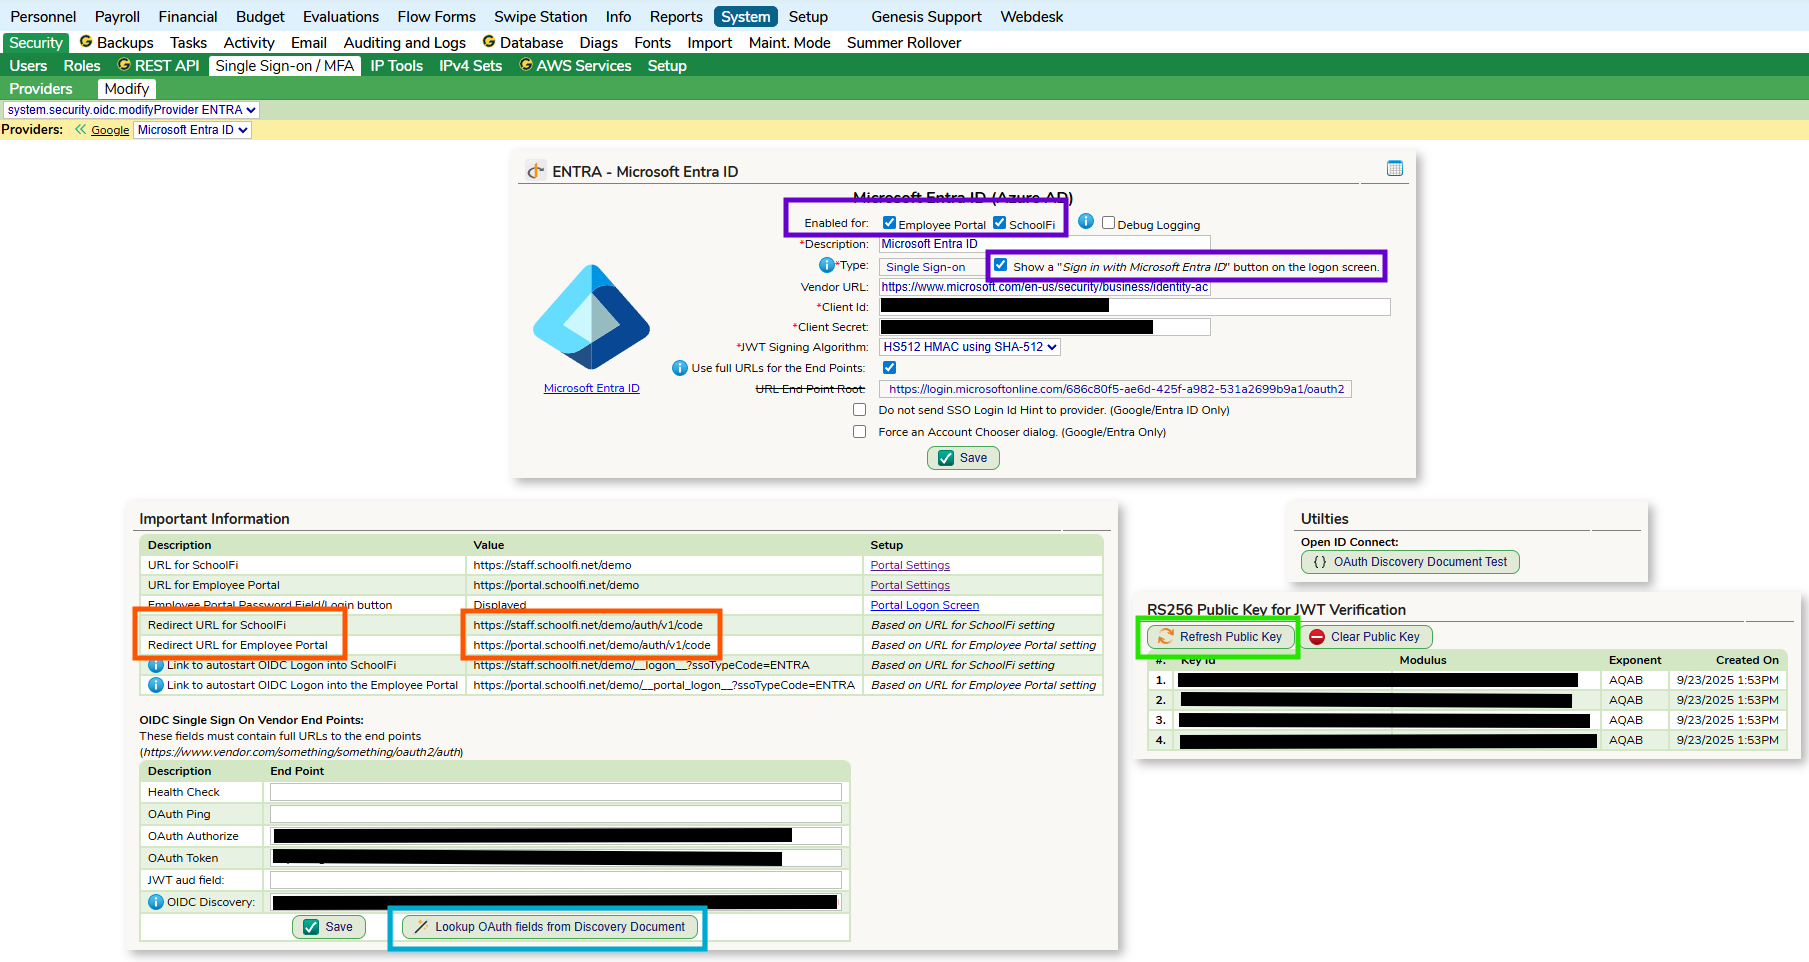Open the Users tab
1809x962 pixels.
(28, 66)
